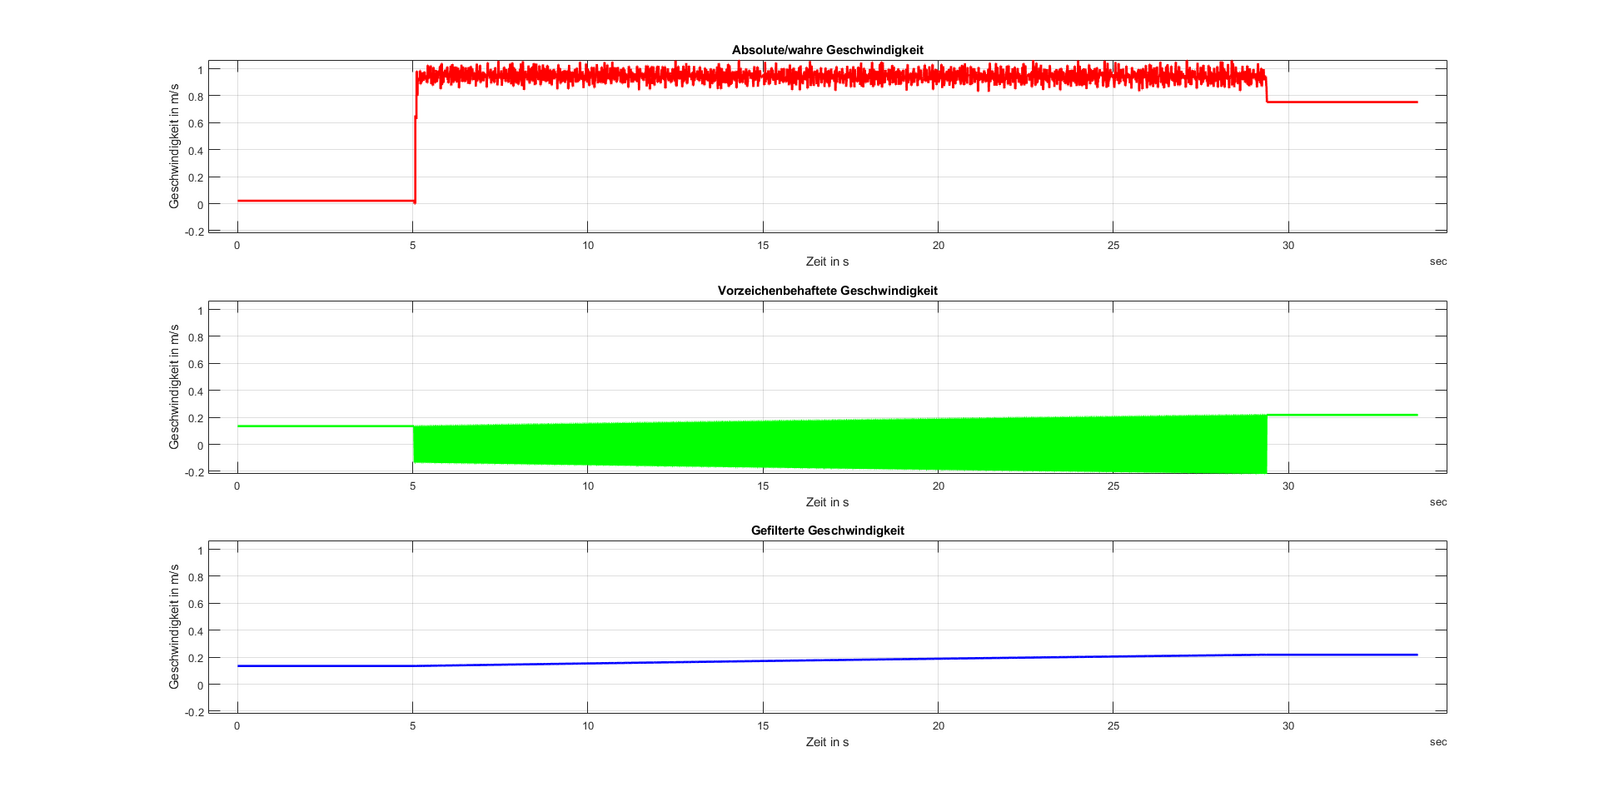Click the middle plot's y-axis label
This screenshot has height=802, width=1599.
(x=174, y=387)
